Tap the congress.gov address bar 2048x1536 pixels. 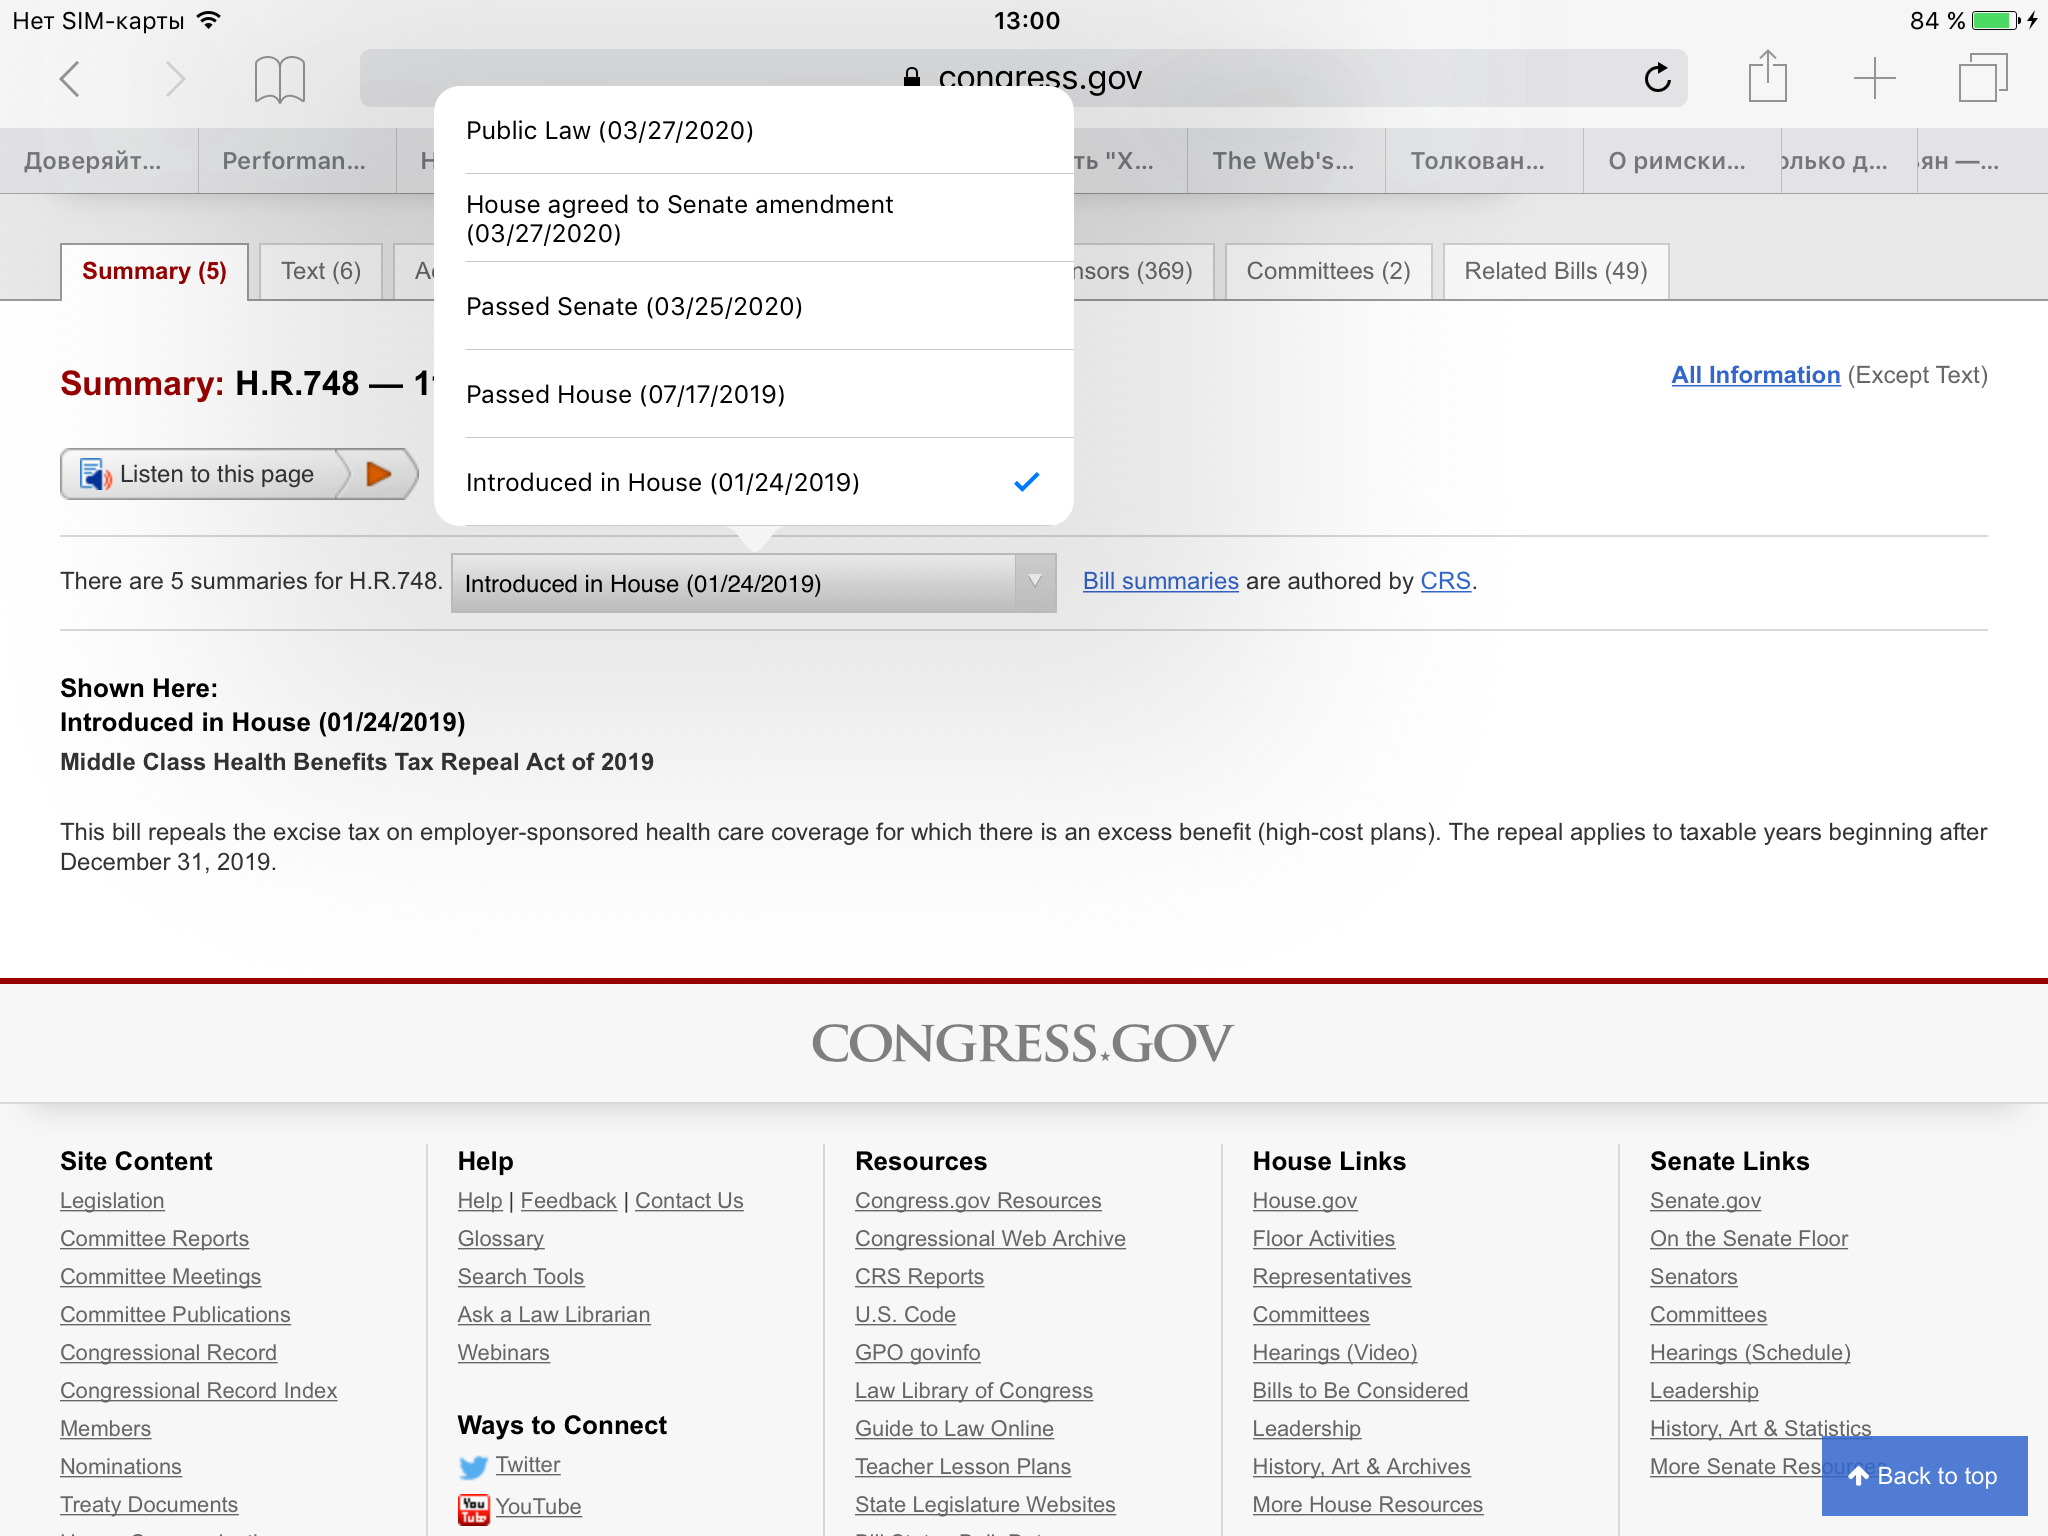pyautogui.click(x=1023, y=78)
